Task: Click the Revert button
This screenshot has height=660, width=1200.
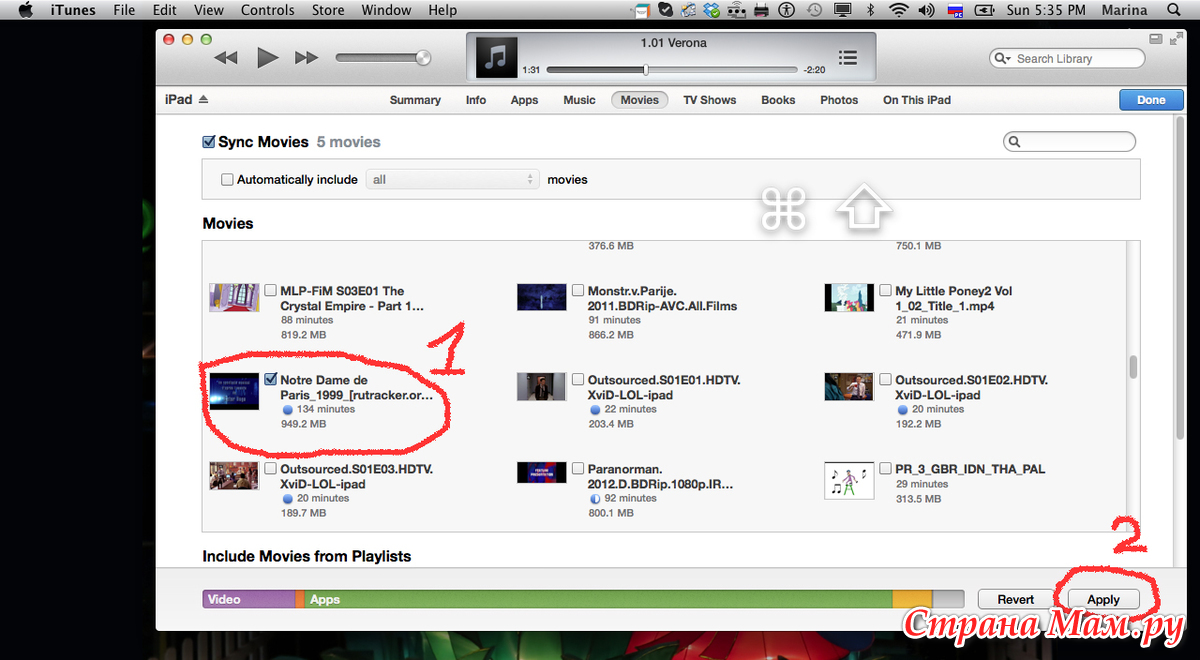Action: coord(1015,599)
